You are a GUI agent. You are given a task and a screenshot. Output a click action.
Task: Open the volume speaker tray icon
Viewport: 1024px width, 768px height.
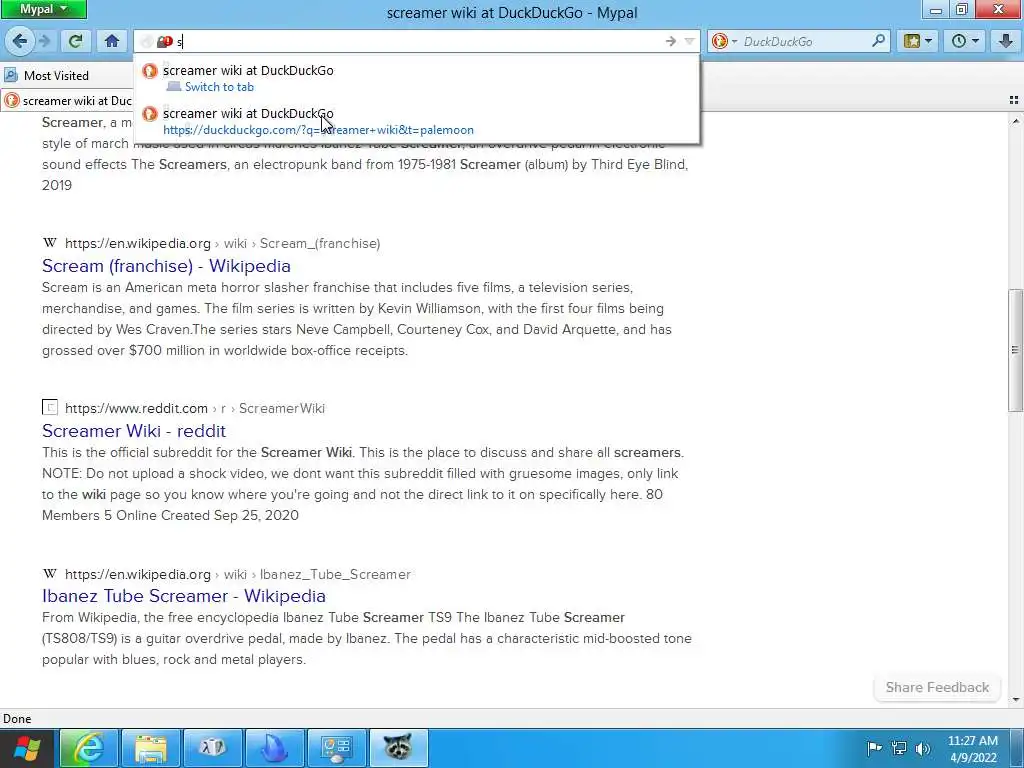923,748
